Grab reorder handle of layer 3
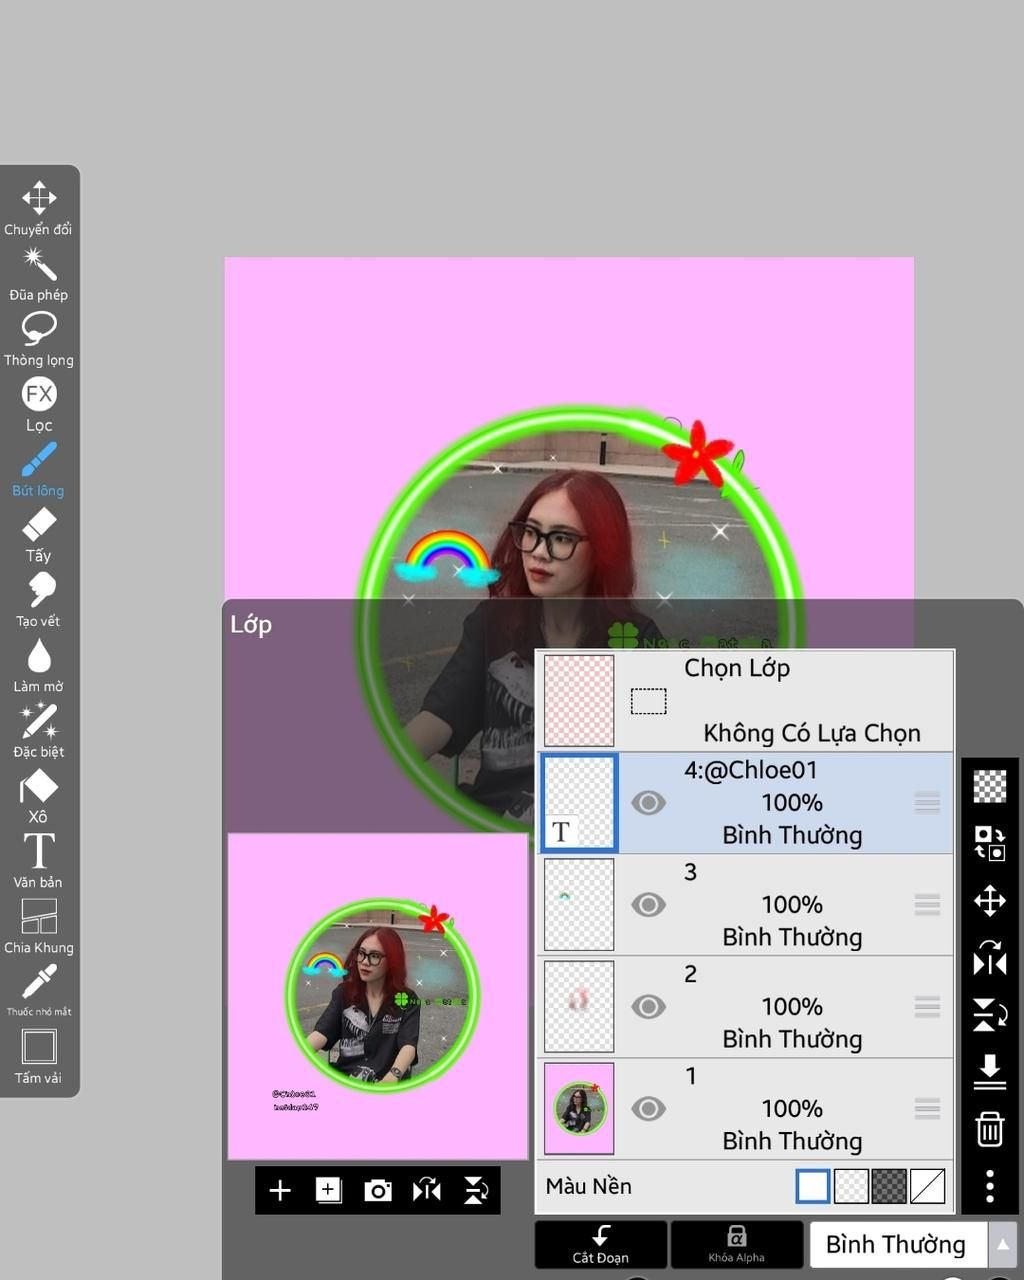 point(927,905)
